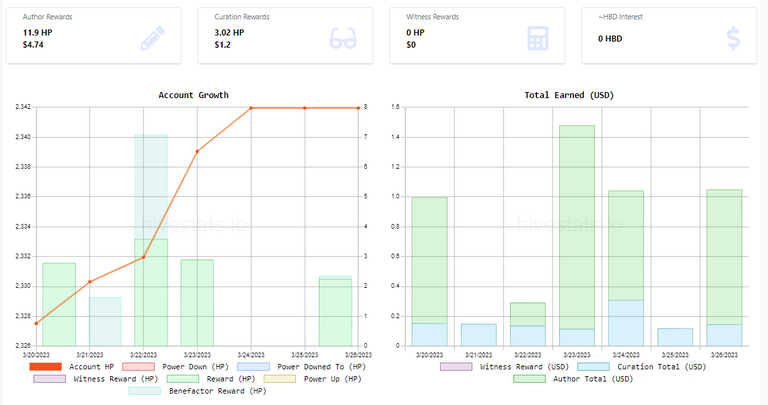The image size is (768, 405).
Task: Click the Power Downed To (HP) legend label
Action: tap(321, 367)
